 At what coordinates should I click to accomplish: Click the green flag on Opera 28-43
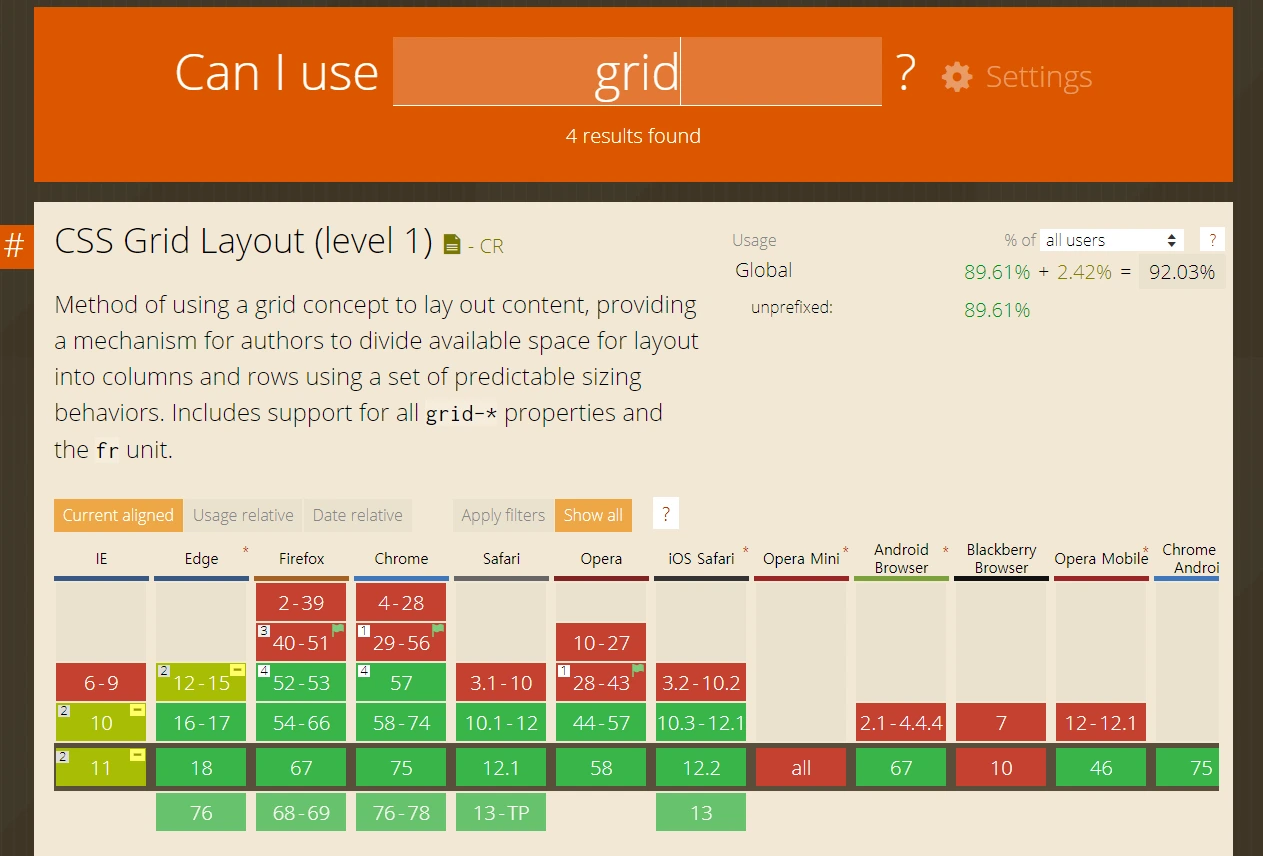(638, 669)
